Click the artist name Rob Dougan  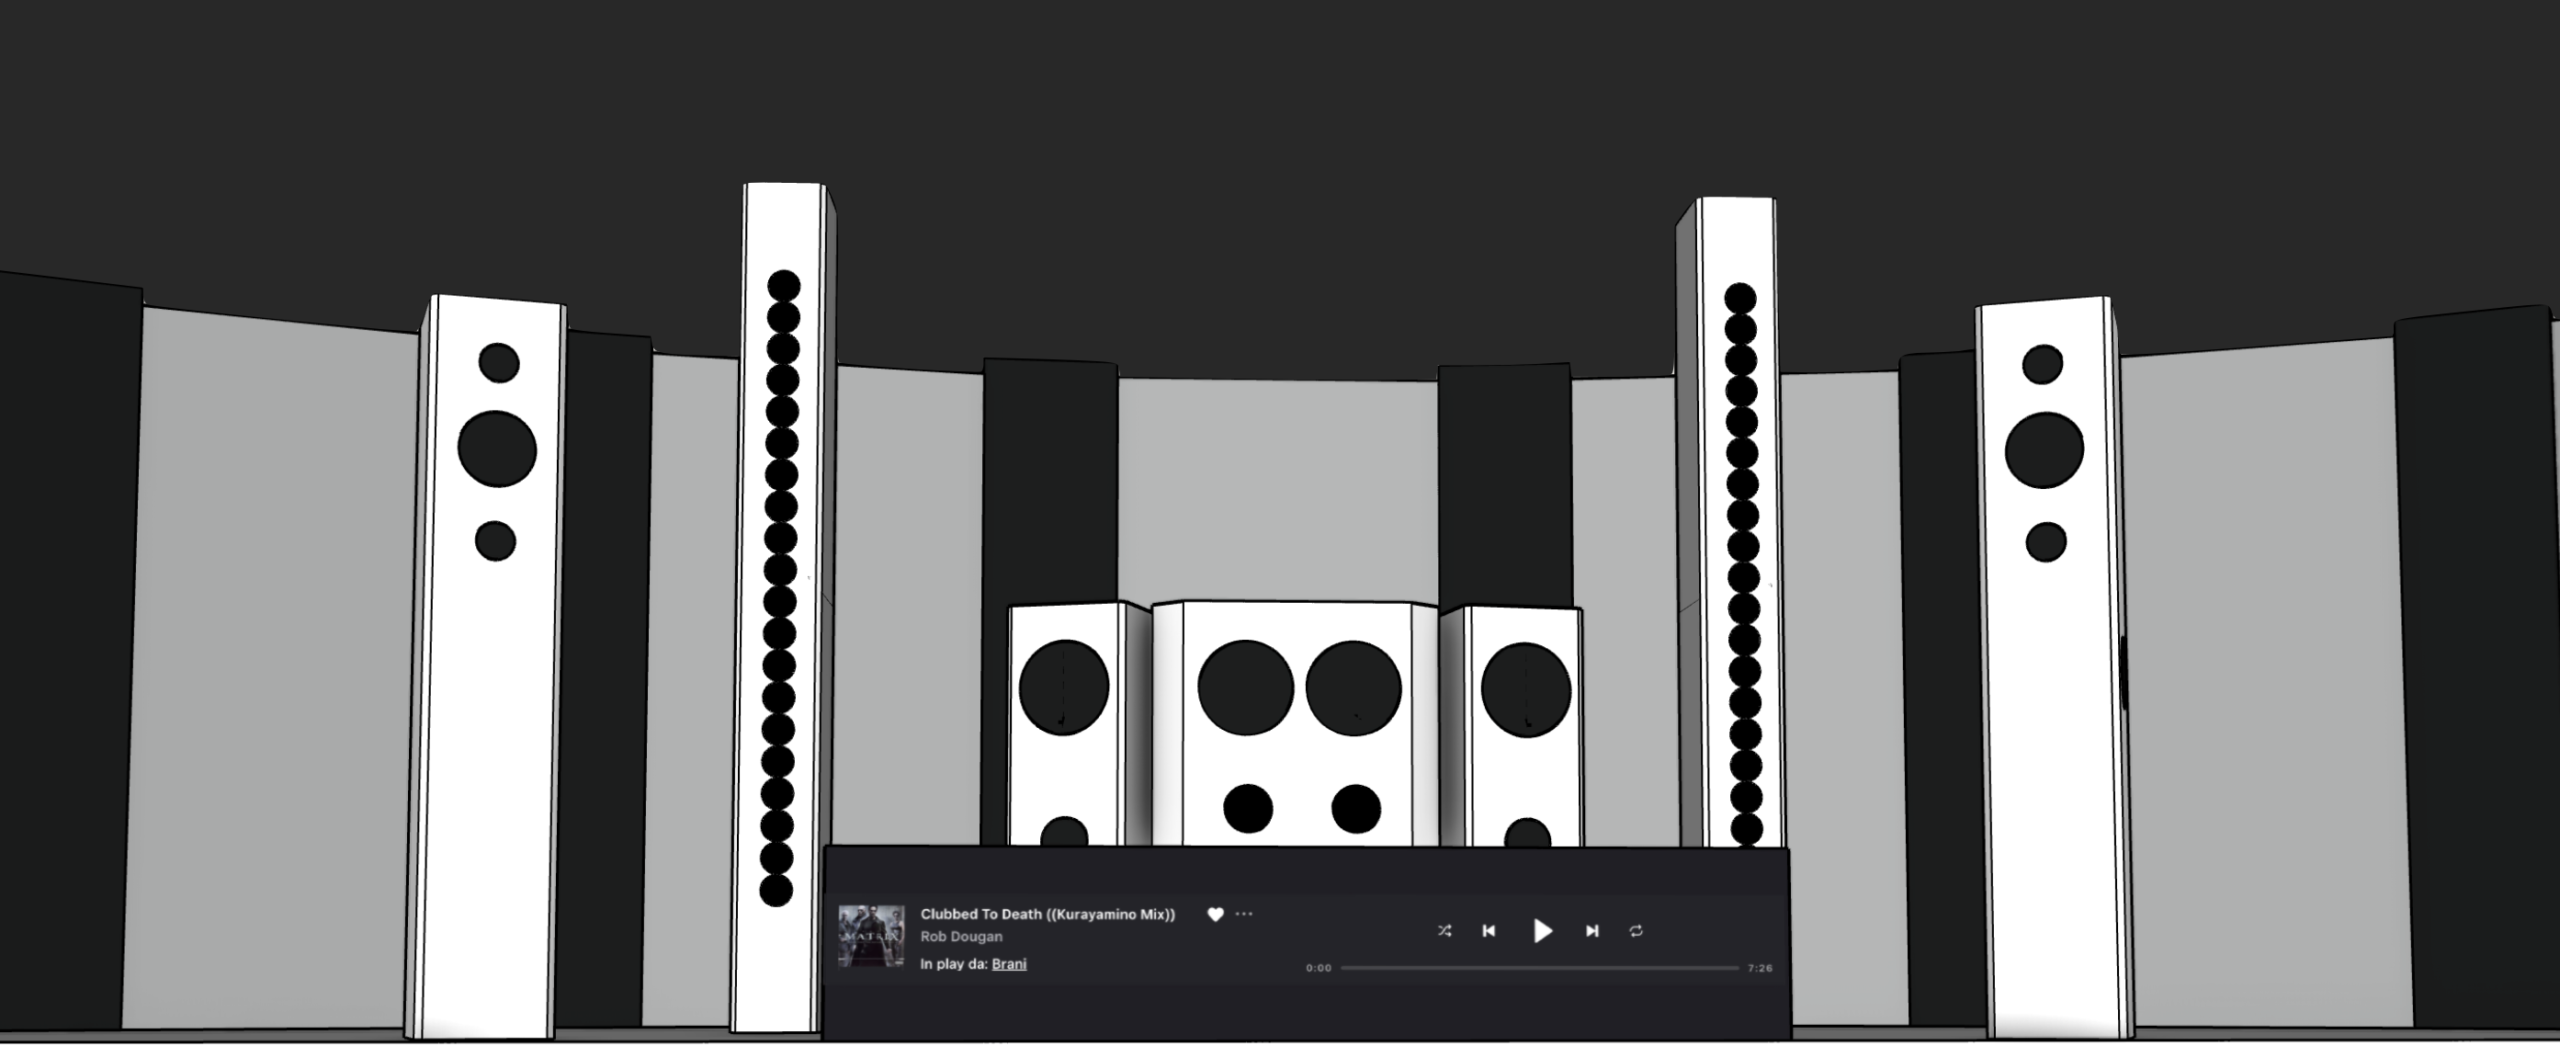[961, 937]
